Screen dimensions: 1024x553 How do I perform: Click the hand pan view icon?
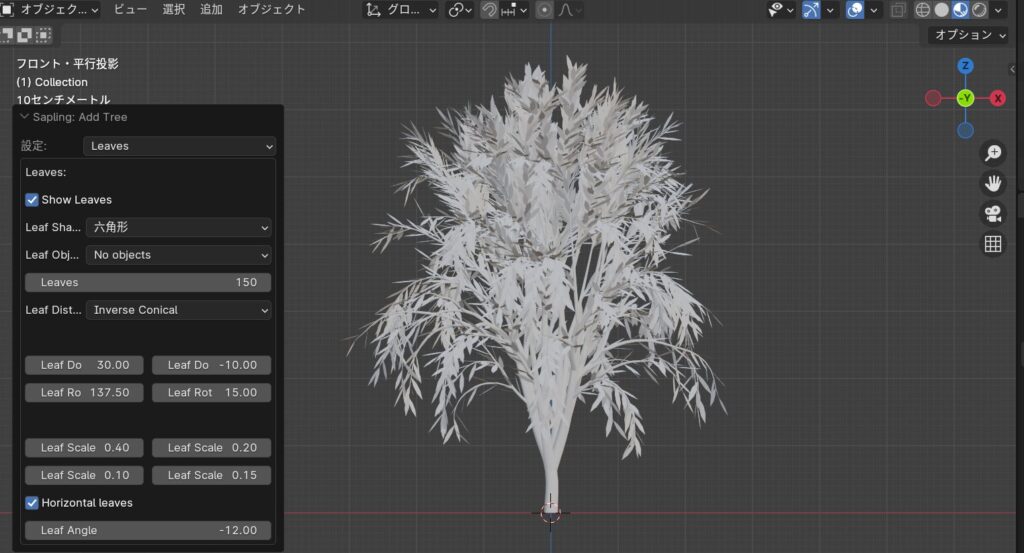point(993,183)
